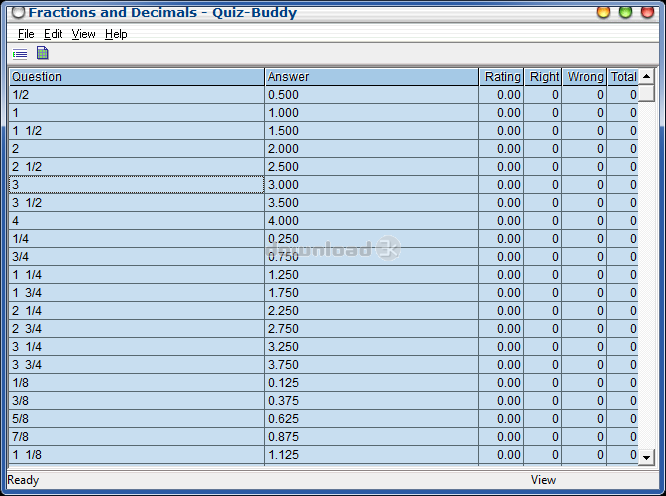Select answer cell "4.000"
The height and width of the screenshot is (496, 666).
(372, 221)
